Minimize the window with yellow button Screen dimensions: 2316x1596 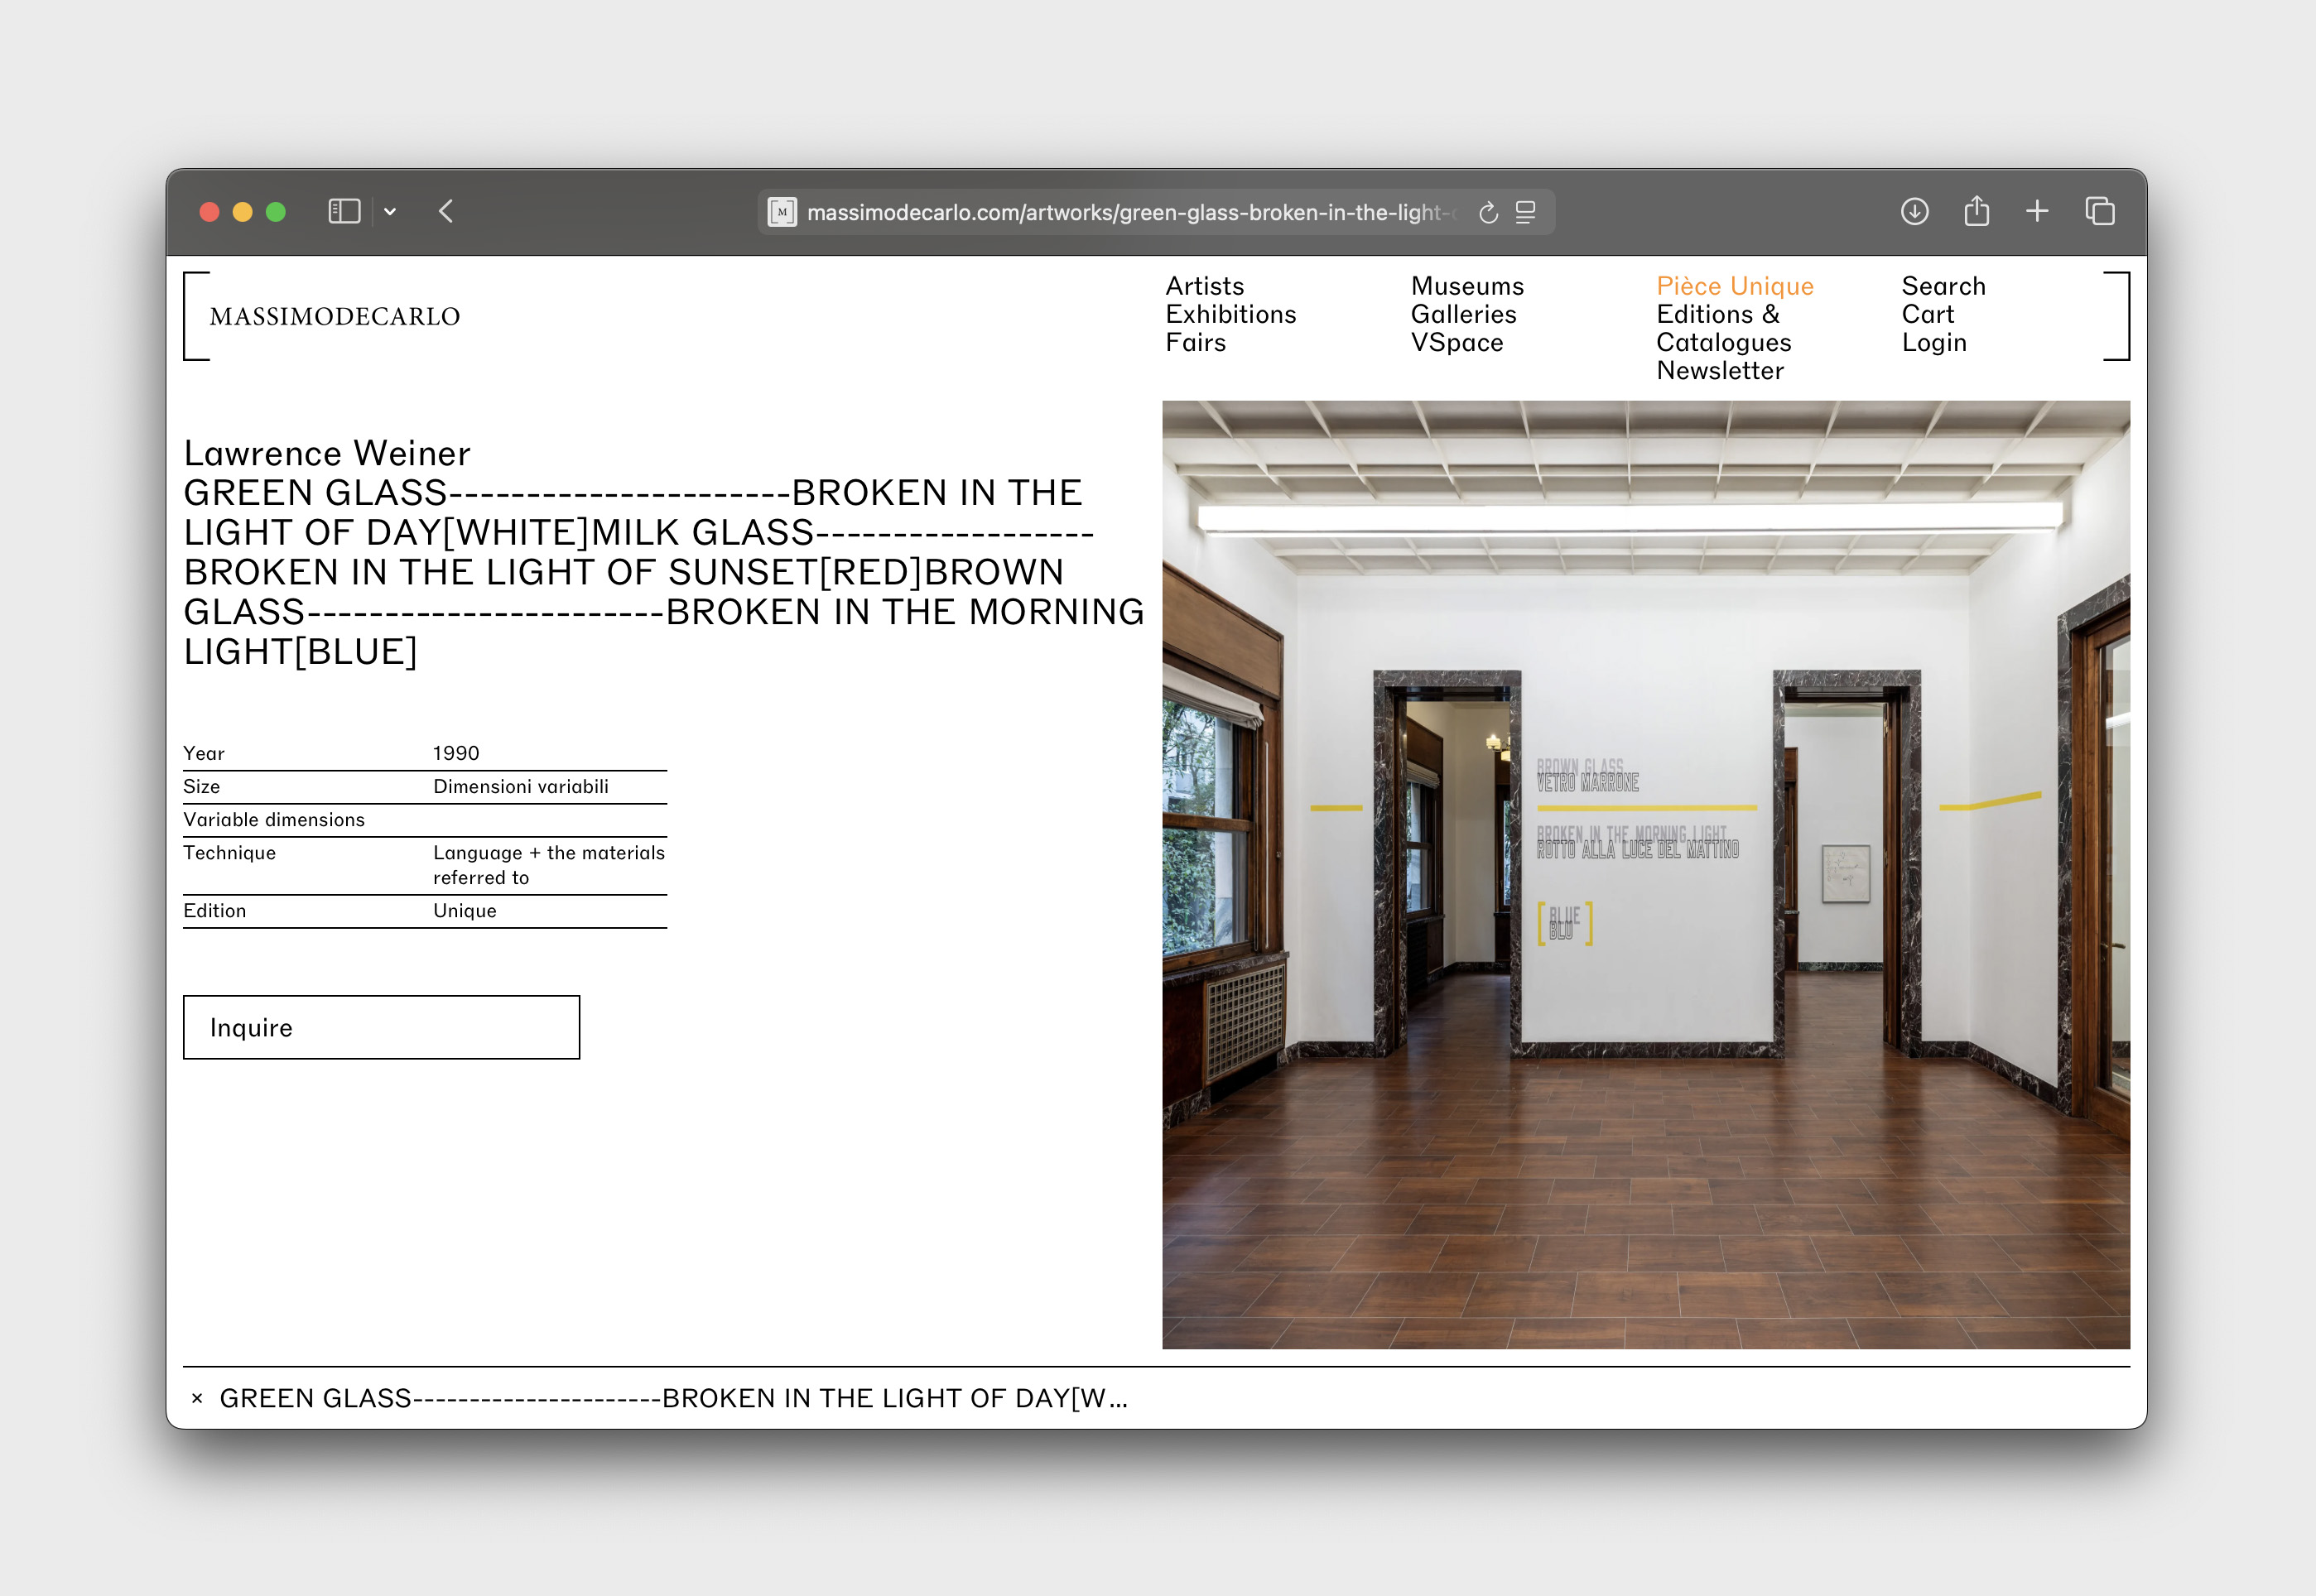click(242, 212)
